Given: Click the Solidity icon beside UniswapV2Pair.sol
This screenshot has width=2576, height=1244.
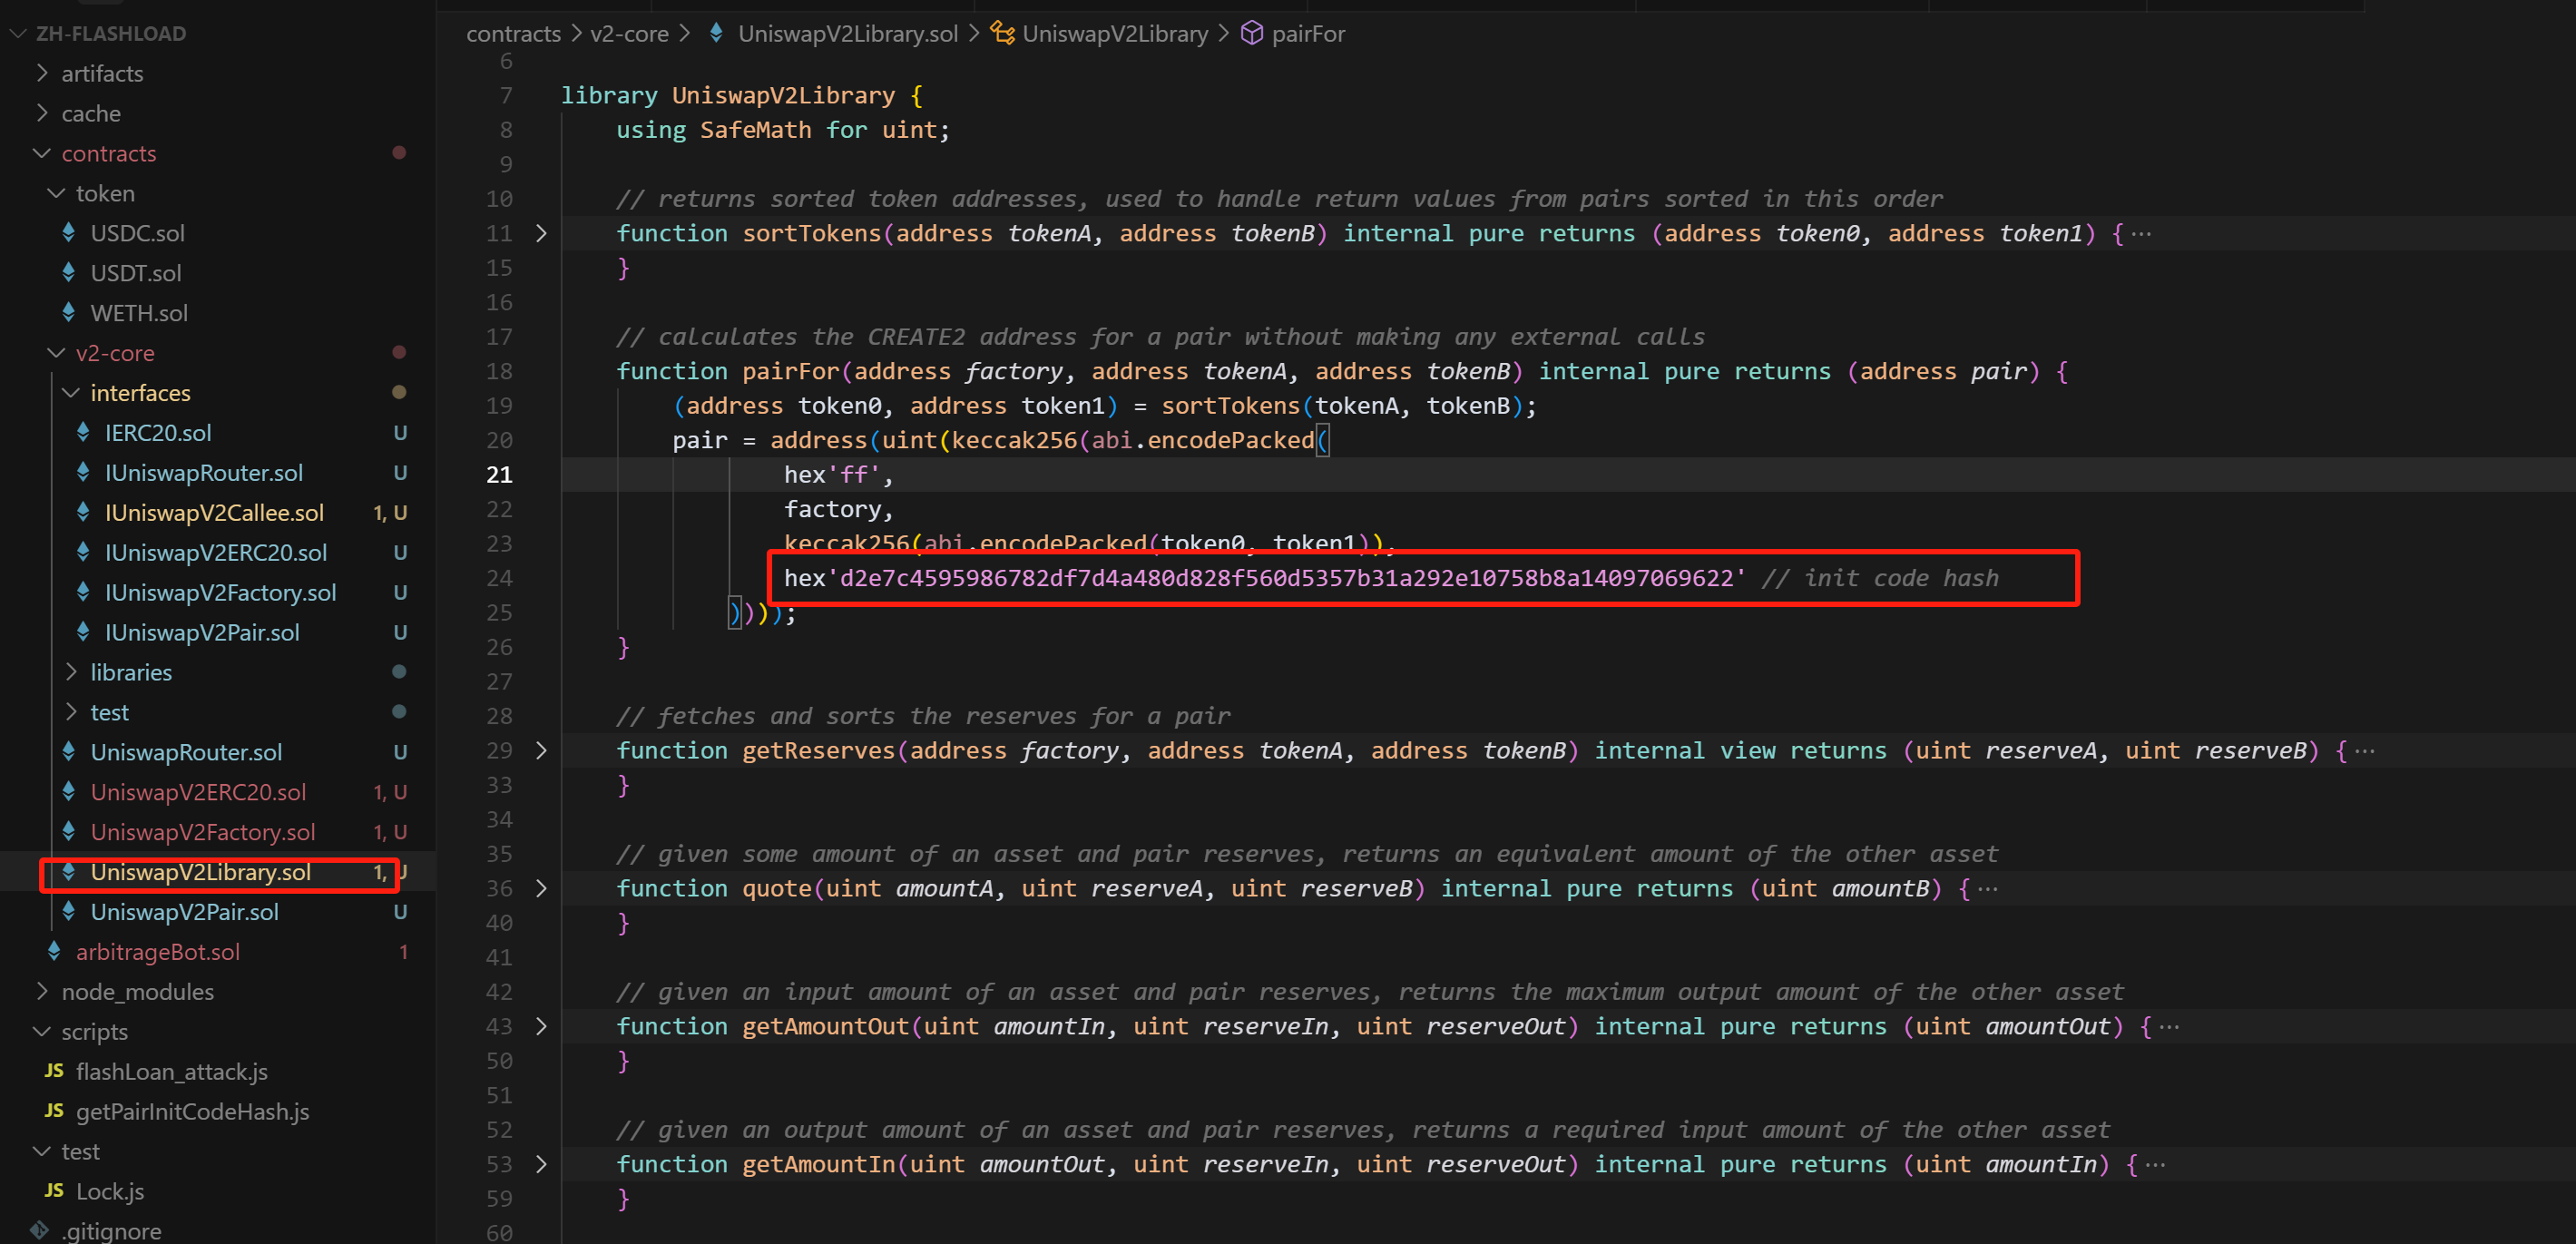Looking at the screenshot, I should coord(69,911).
